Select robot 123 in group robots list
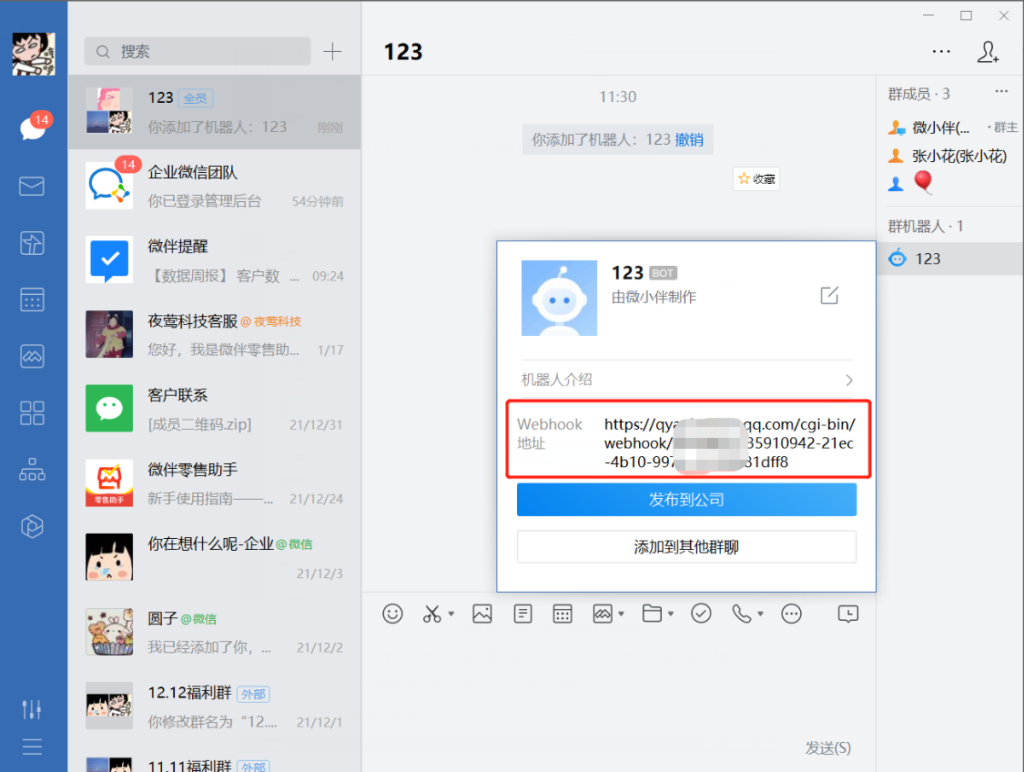The image size is (1024, 772). [x=950, y=259]
